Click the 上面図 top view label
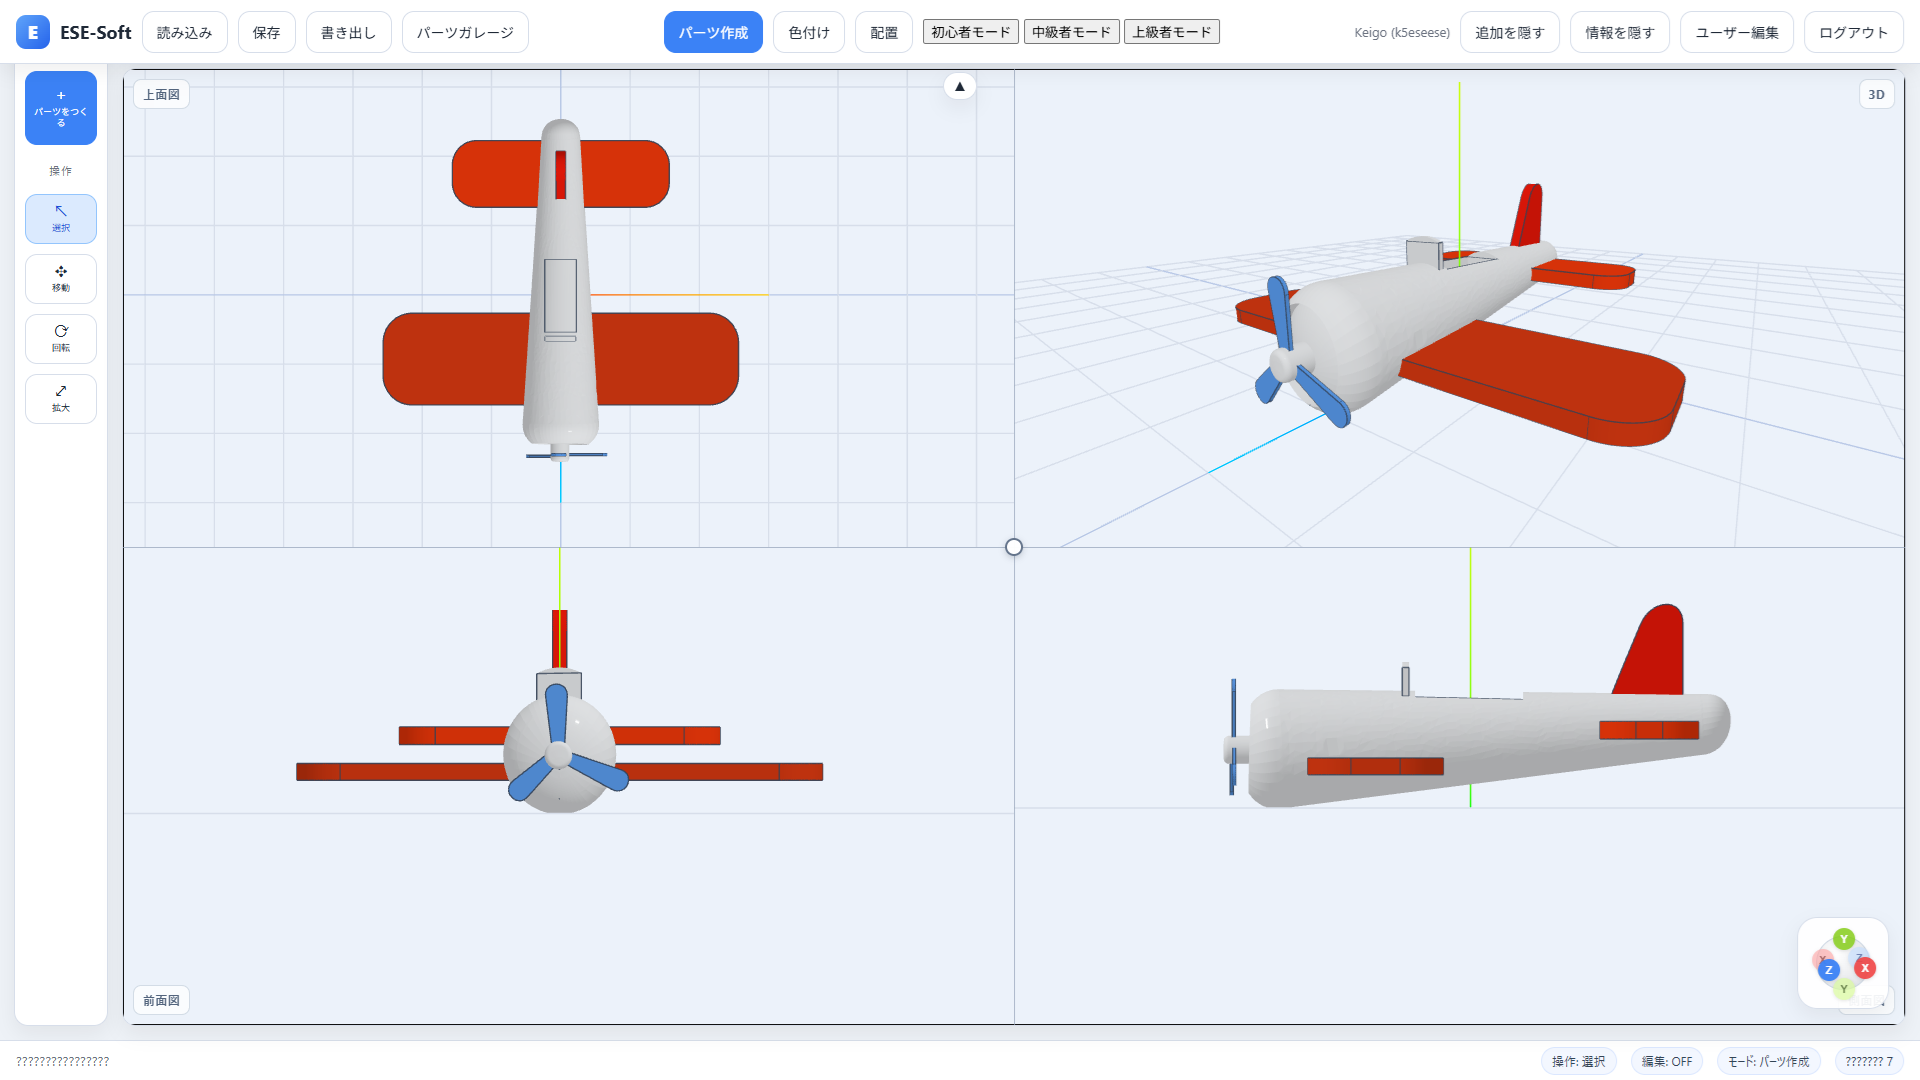This screenshot has height=1080, width=1920. coord(162,94)
